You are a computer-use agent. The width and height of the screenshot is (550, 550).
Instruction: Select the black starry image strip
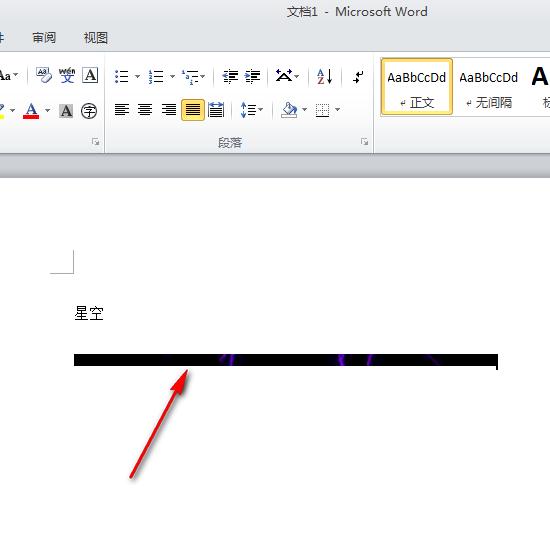click(286, 360)
